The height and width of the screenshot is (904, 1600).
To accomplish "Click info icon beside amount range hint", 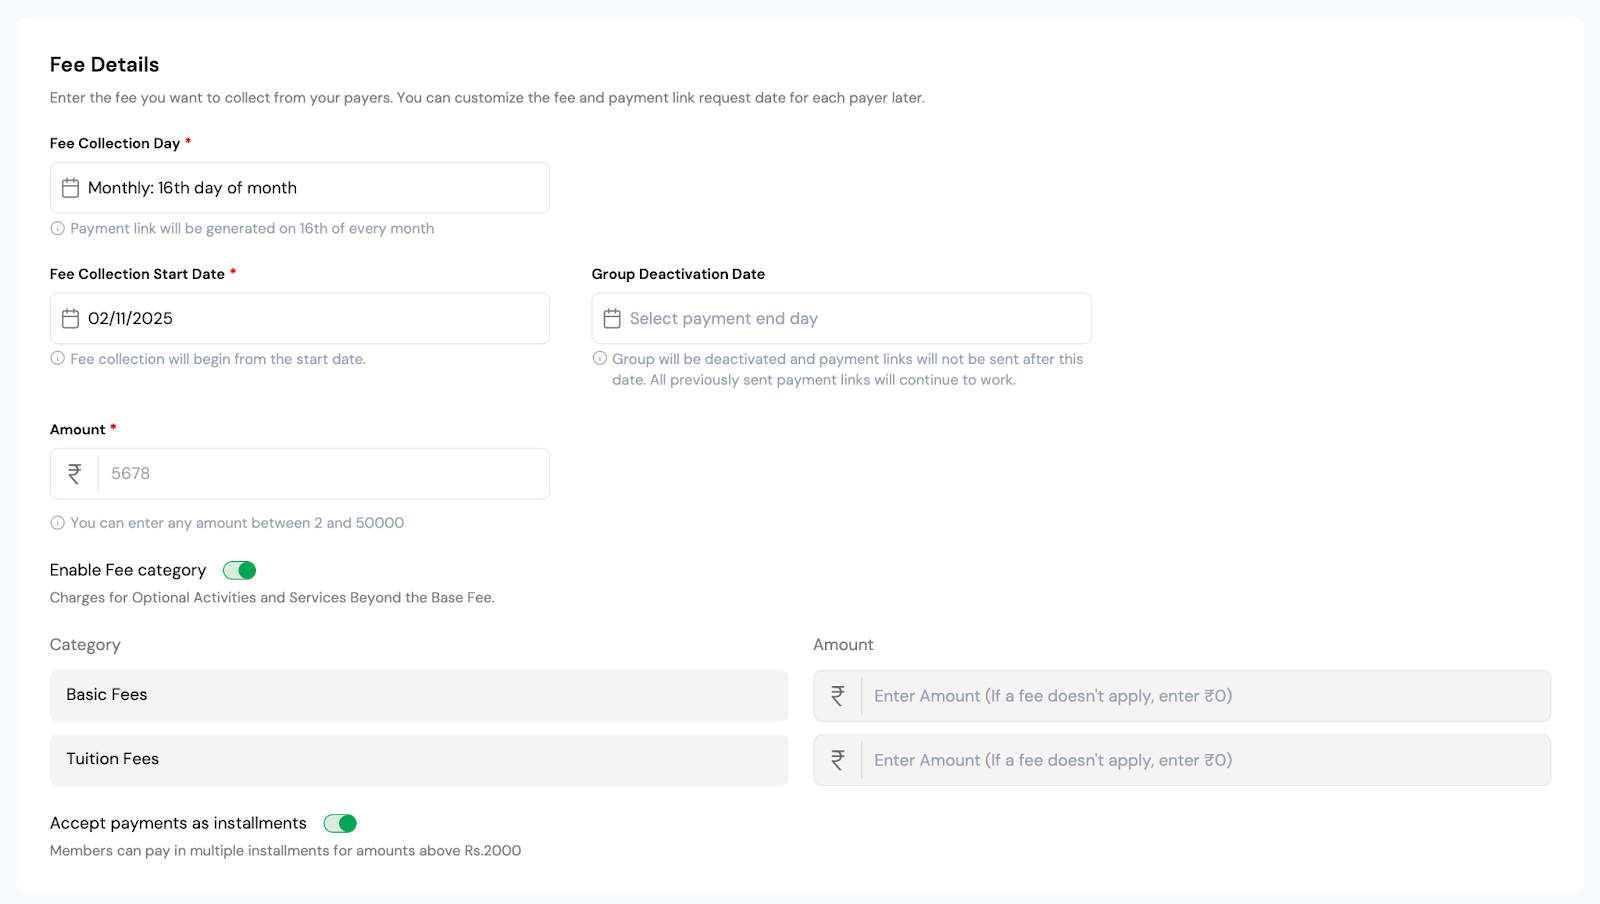I will coord(58,523).
